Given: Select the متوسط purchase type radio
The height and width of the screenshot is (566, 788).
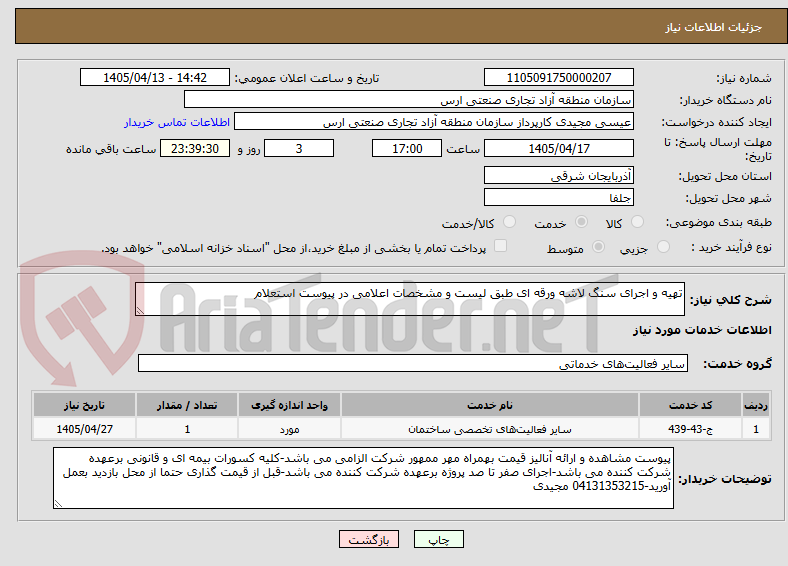Looking at the screenshot, I should tap(598, 247).
